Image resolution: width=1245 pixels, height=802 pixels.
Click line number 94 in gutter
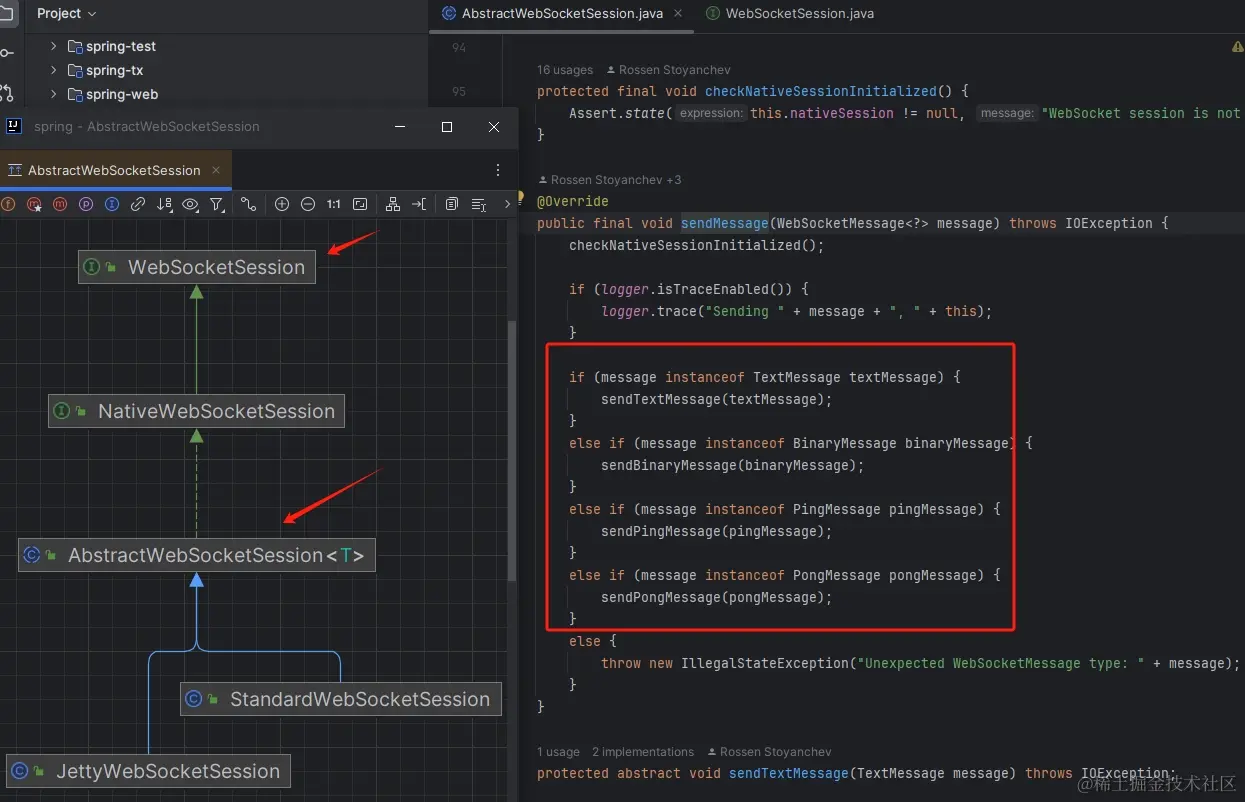(459, 48)
